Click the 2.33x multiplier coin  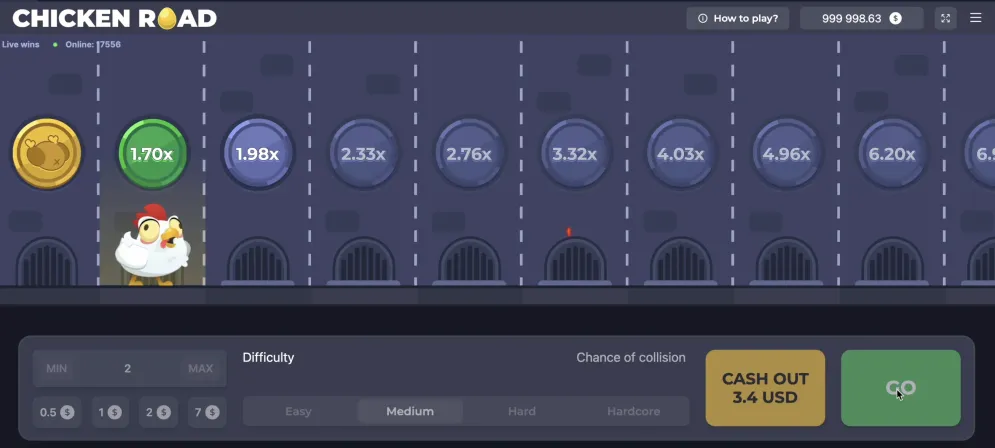tap(363, 154)
